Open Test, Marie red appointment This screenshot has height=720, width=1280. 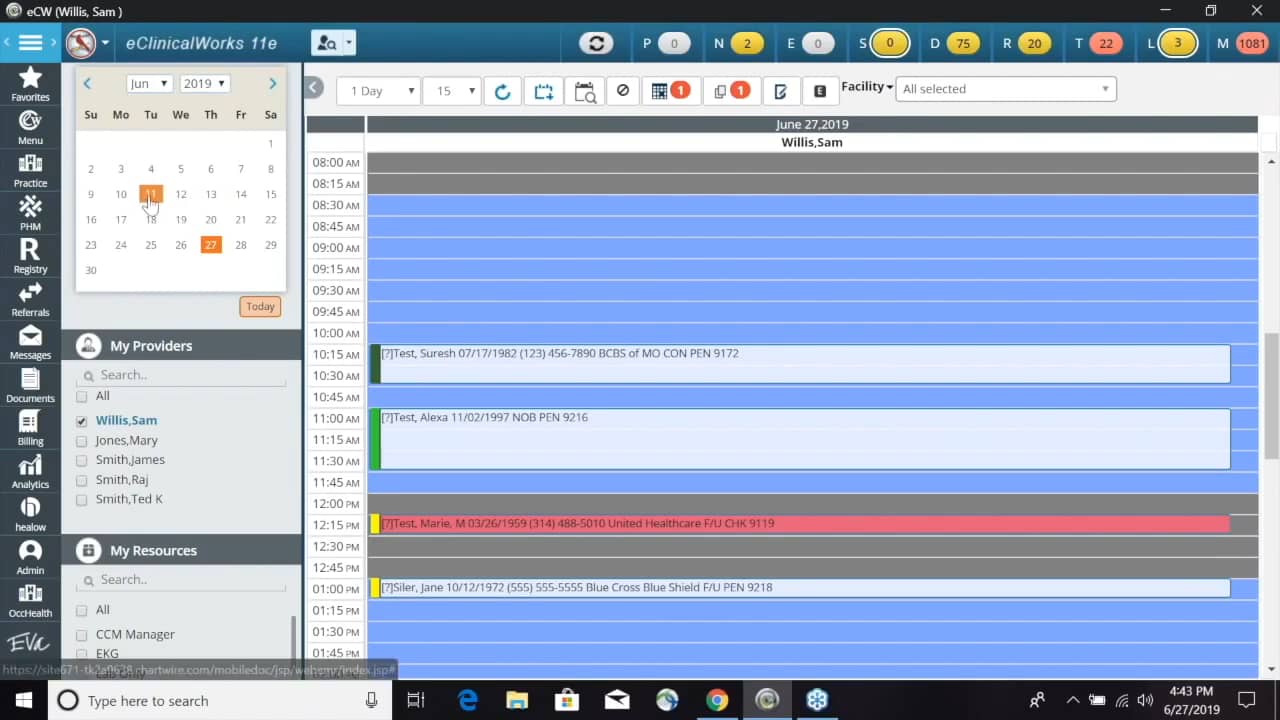pyautogui.click(x=800, y=524)
